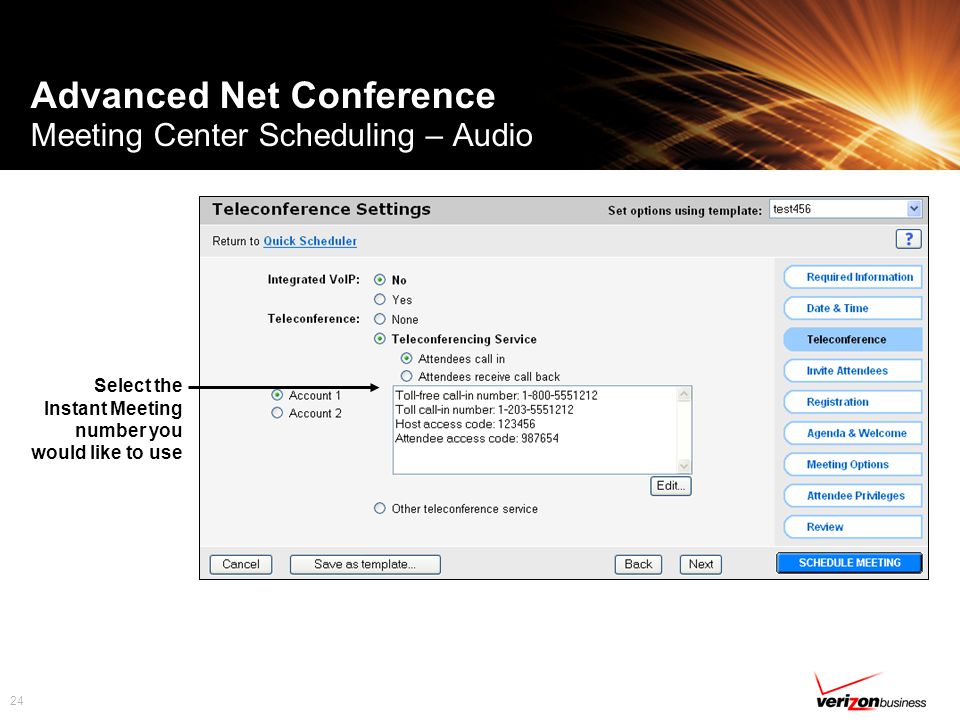The height and width of the screenshot is (720, 960).
Task: Open the Required Information section
Action: coord(853,277)
